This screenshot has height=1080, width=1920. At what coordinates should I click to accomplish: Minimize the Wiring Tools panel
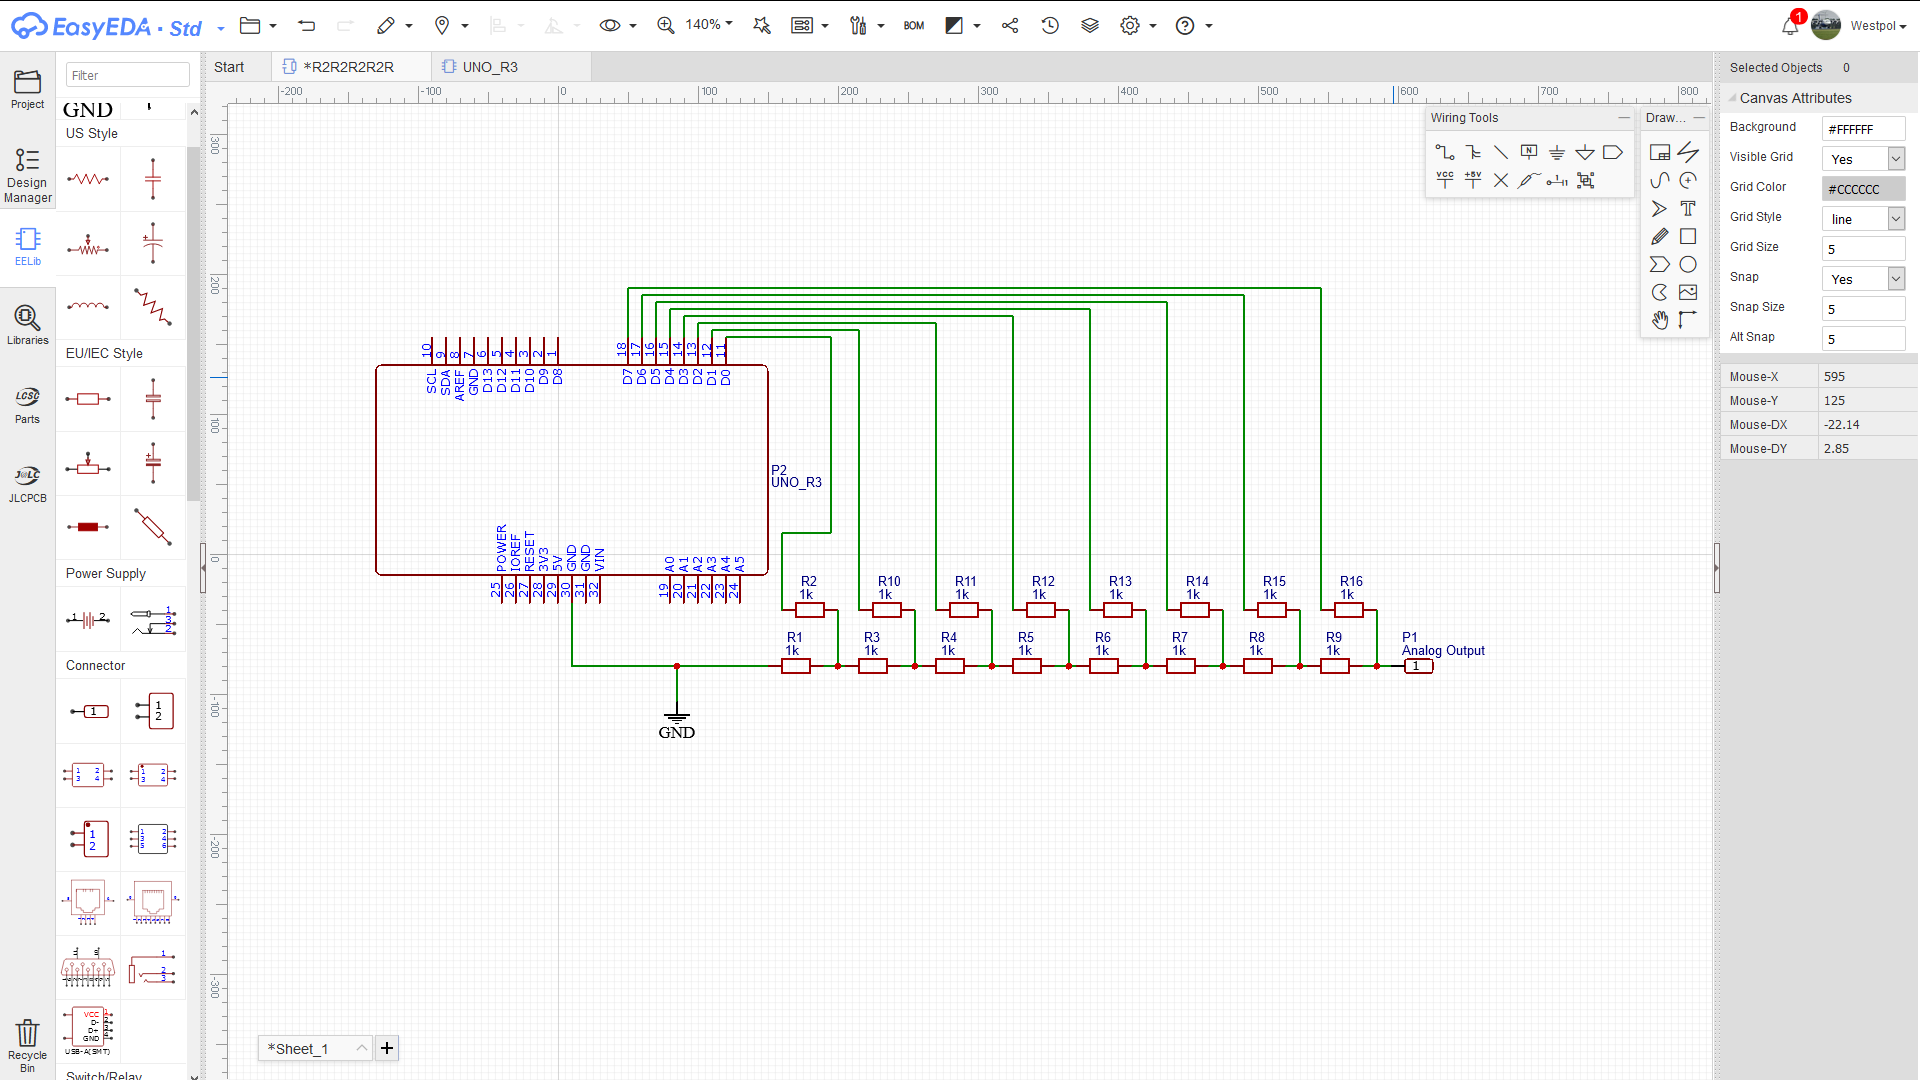click(x=1623, y=118)
